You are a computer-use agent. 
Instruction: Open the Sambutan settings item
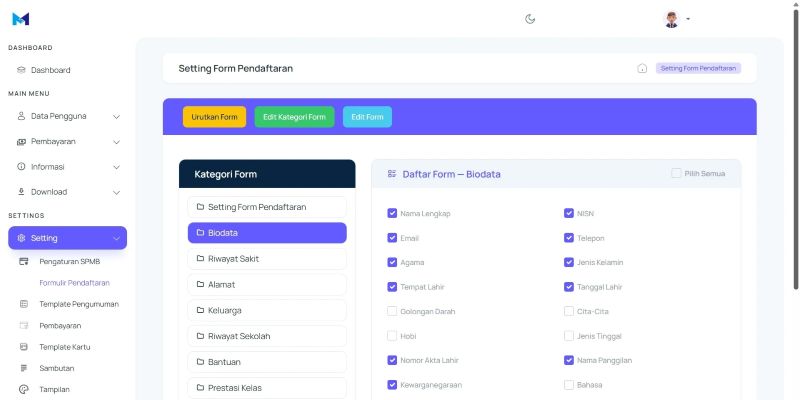click(x=59, y=368)
